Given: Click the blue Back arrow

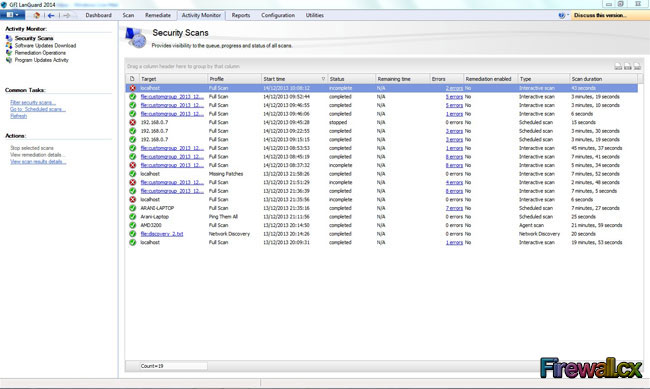Looking at the screenshot, I should click(x=51, y=15).
